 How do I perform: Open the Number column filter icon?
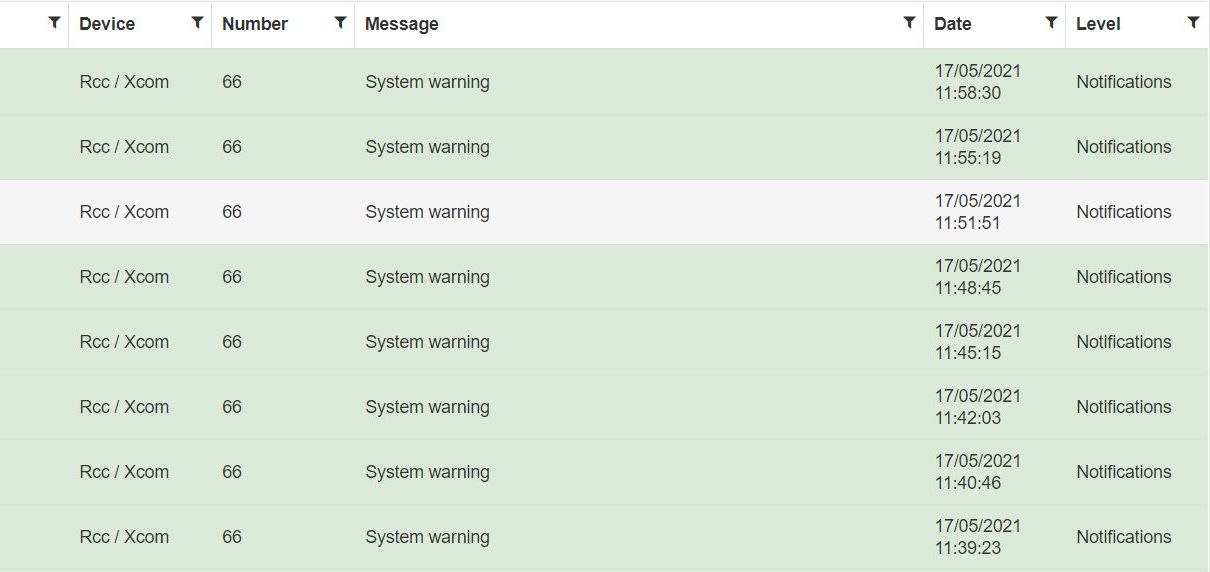340,22
